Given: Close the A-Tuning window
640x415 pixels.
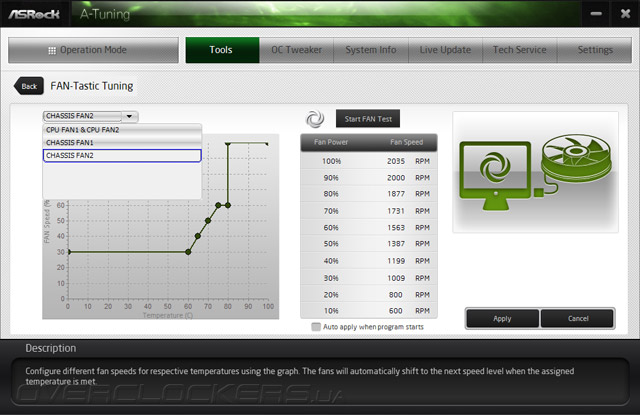Looking at the screenshot, I should (625, 14).
